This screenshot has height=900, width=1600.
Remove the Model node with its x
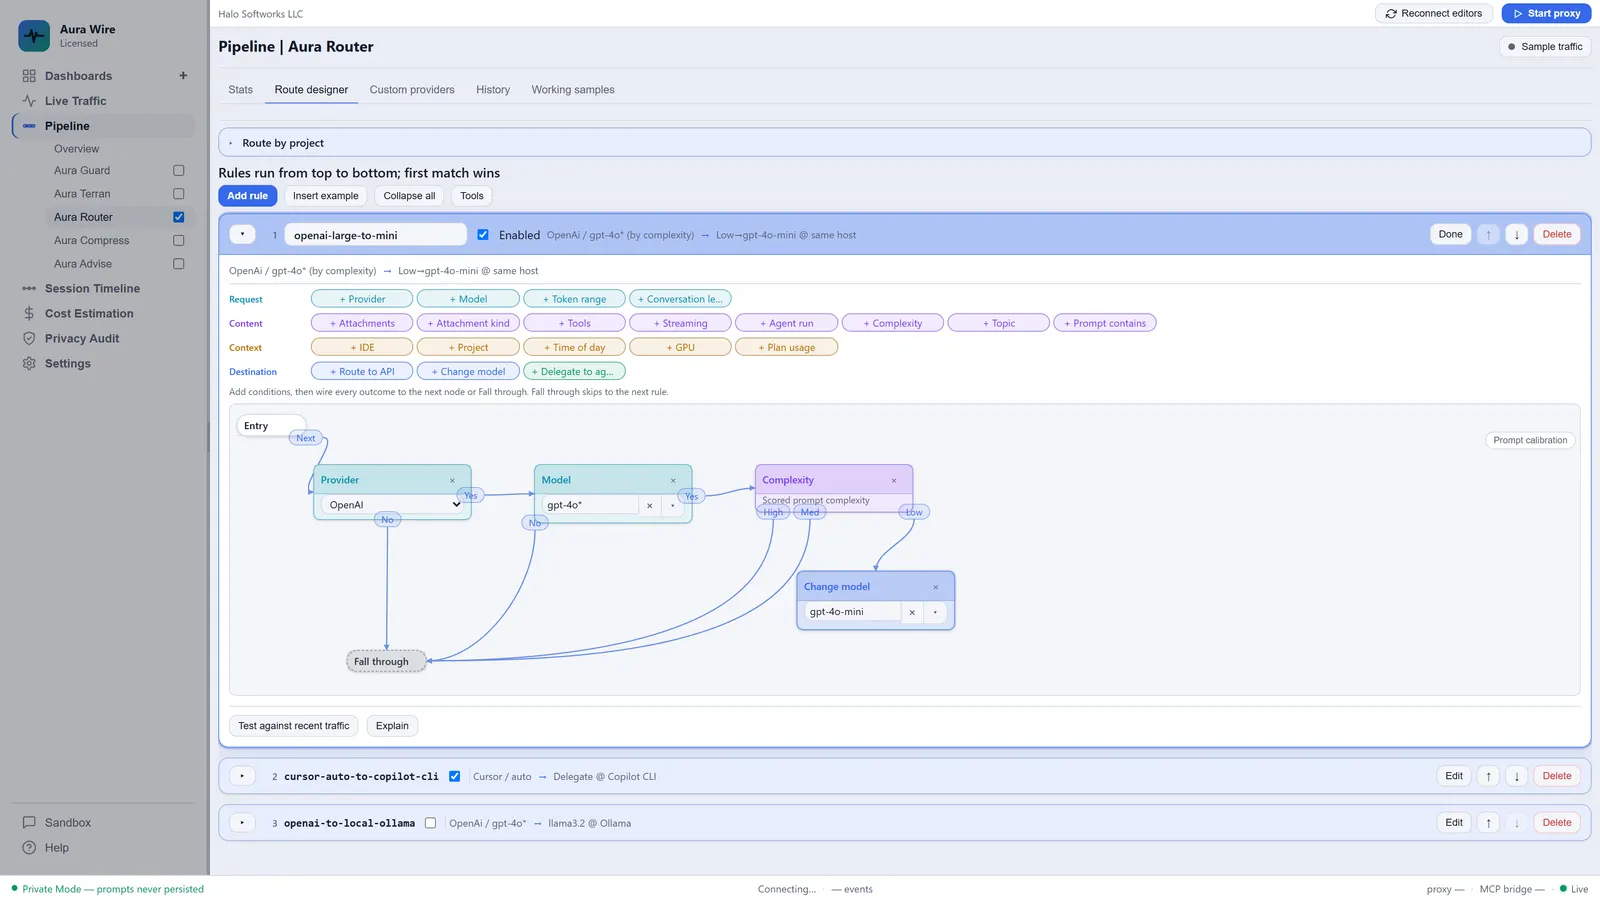coord(673,481)
